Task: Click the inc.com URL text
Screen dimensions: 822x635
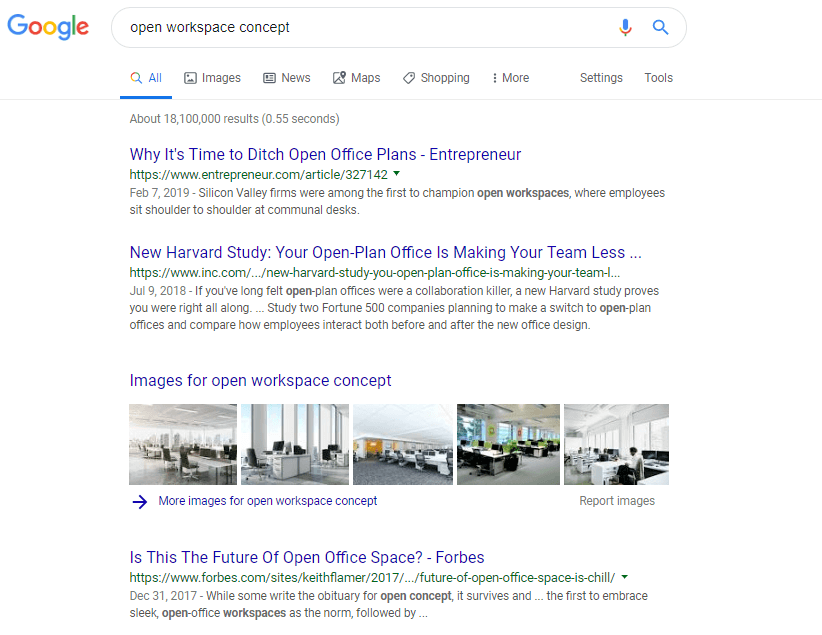Action: (375, 273)
